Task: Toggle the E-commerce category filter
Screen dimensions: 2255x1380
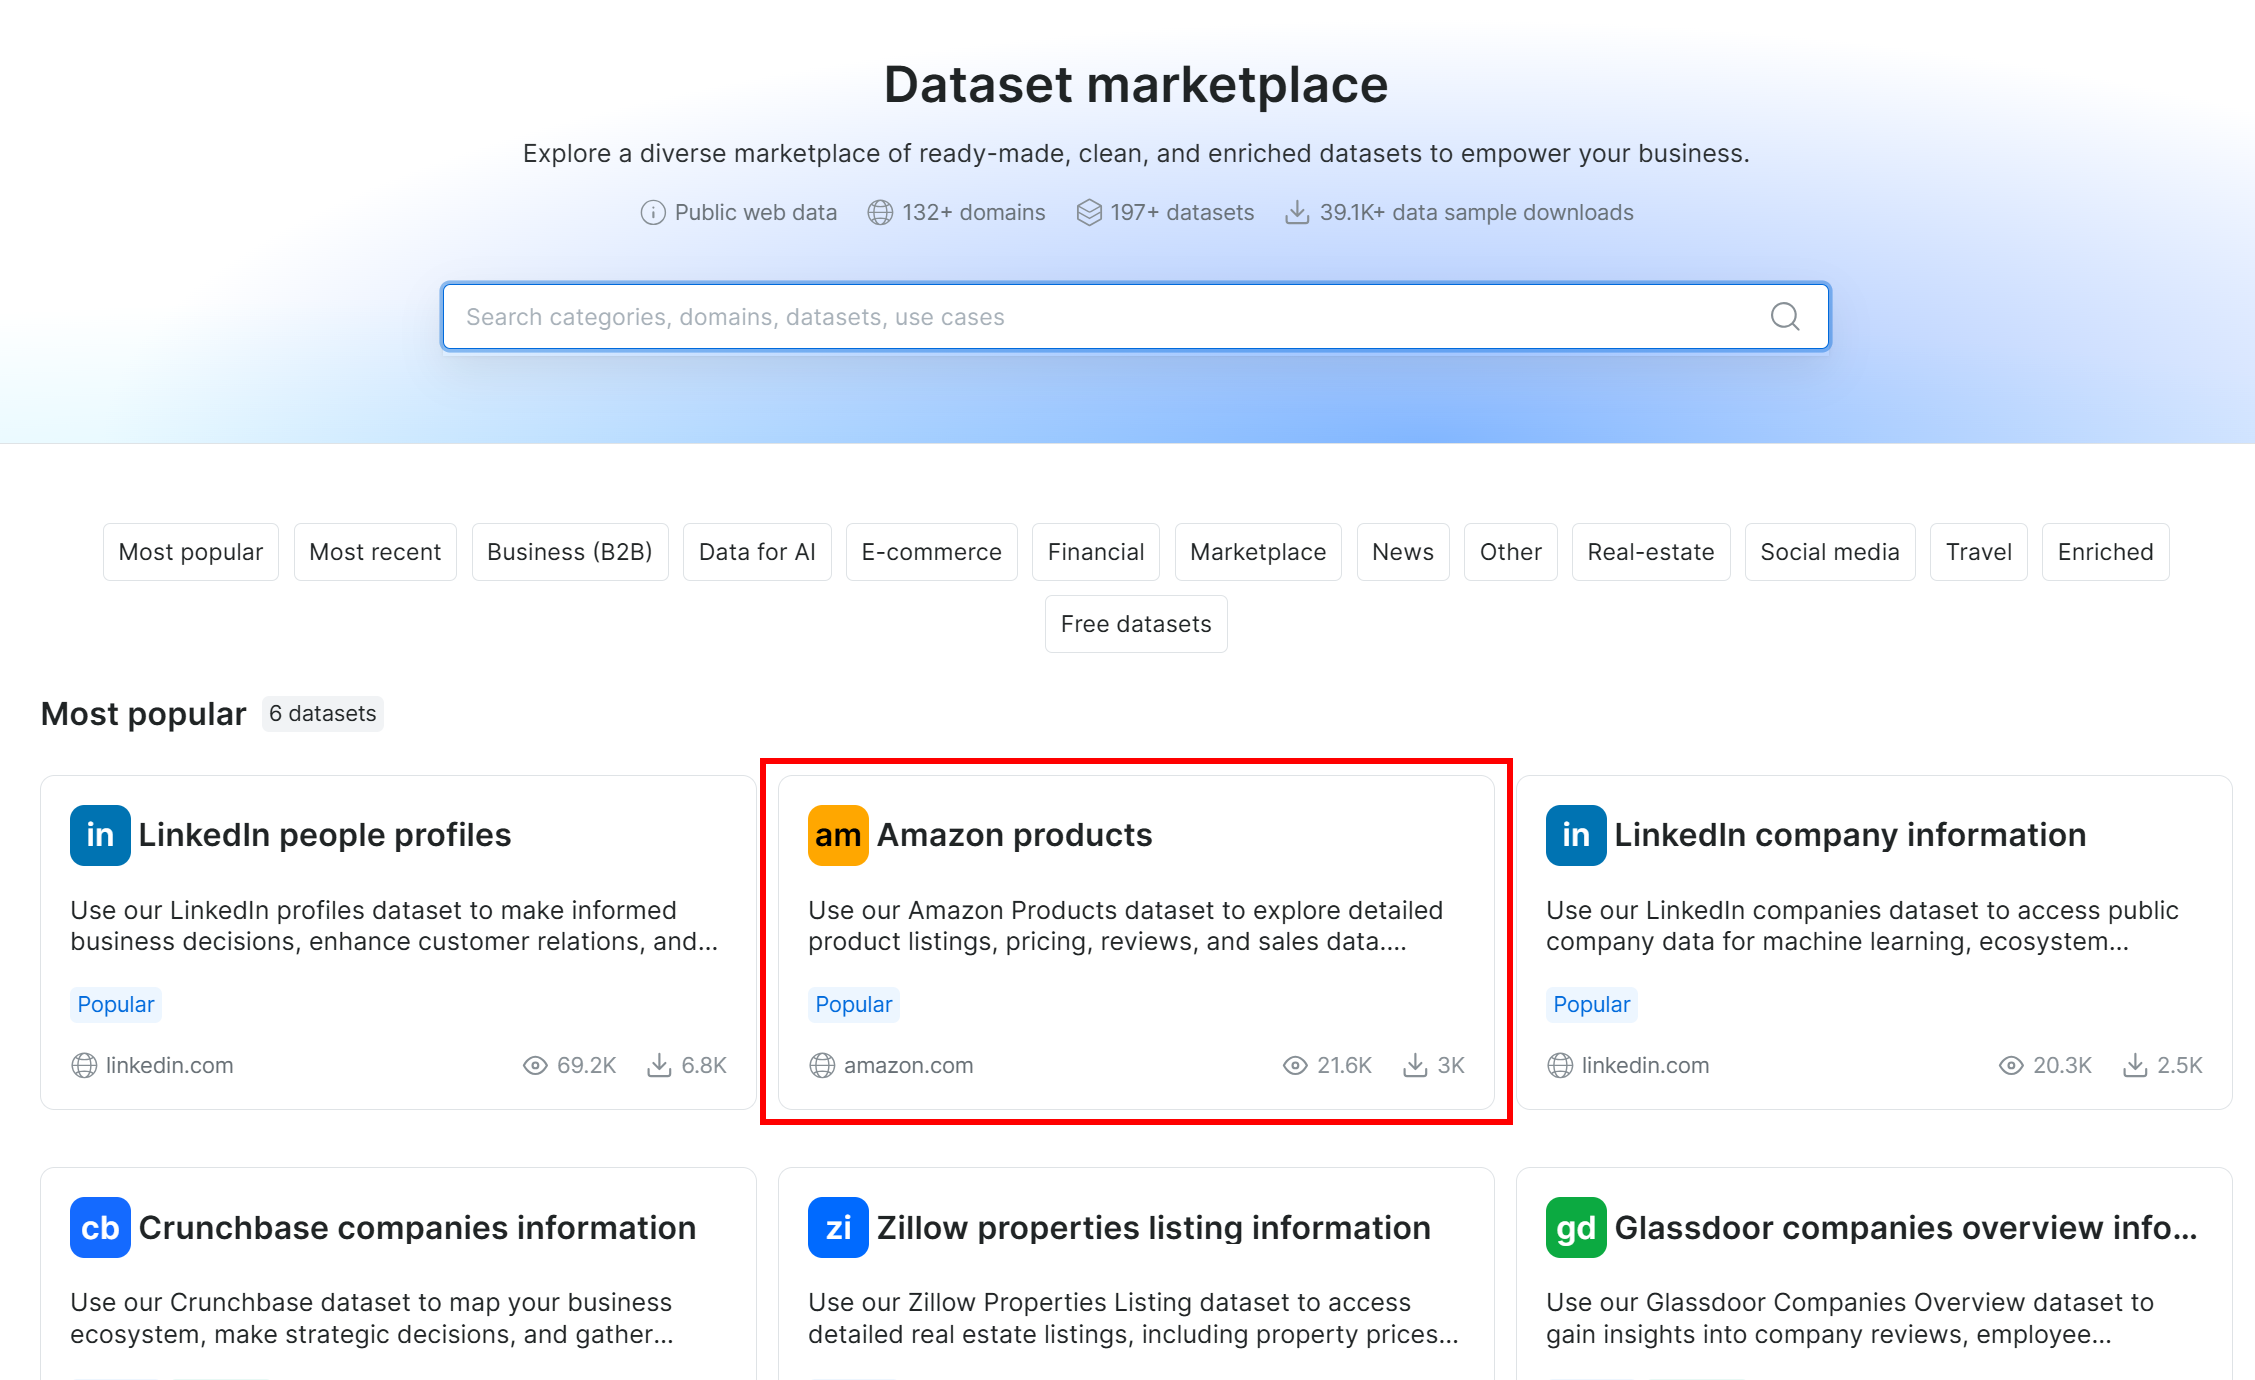Action: 931,551
